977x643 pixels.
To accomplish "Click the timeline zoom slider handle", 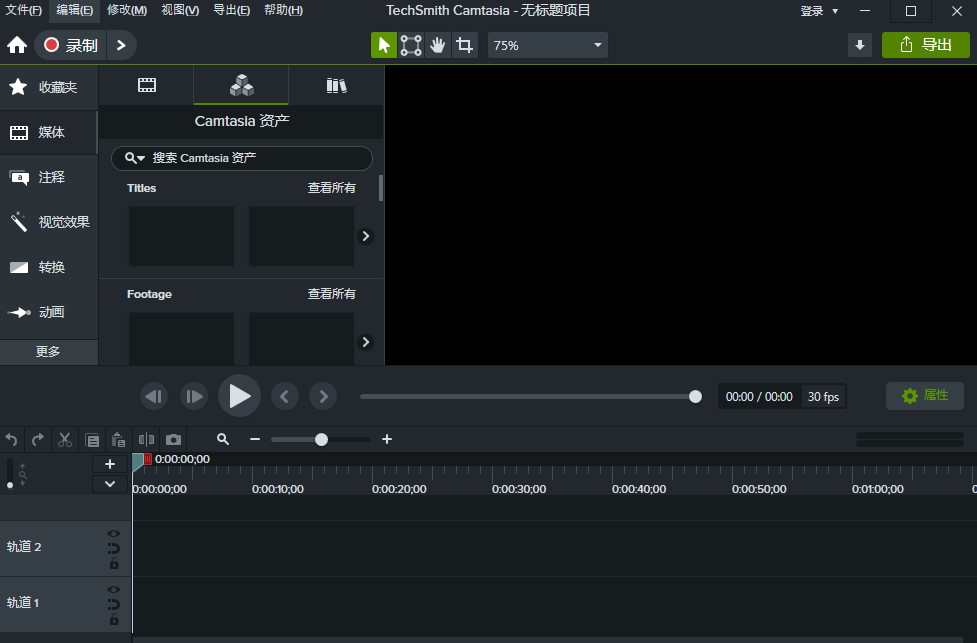I will click(322, 440).
